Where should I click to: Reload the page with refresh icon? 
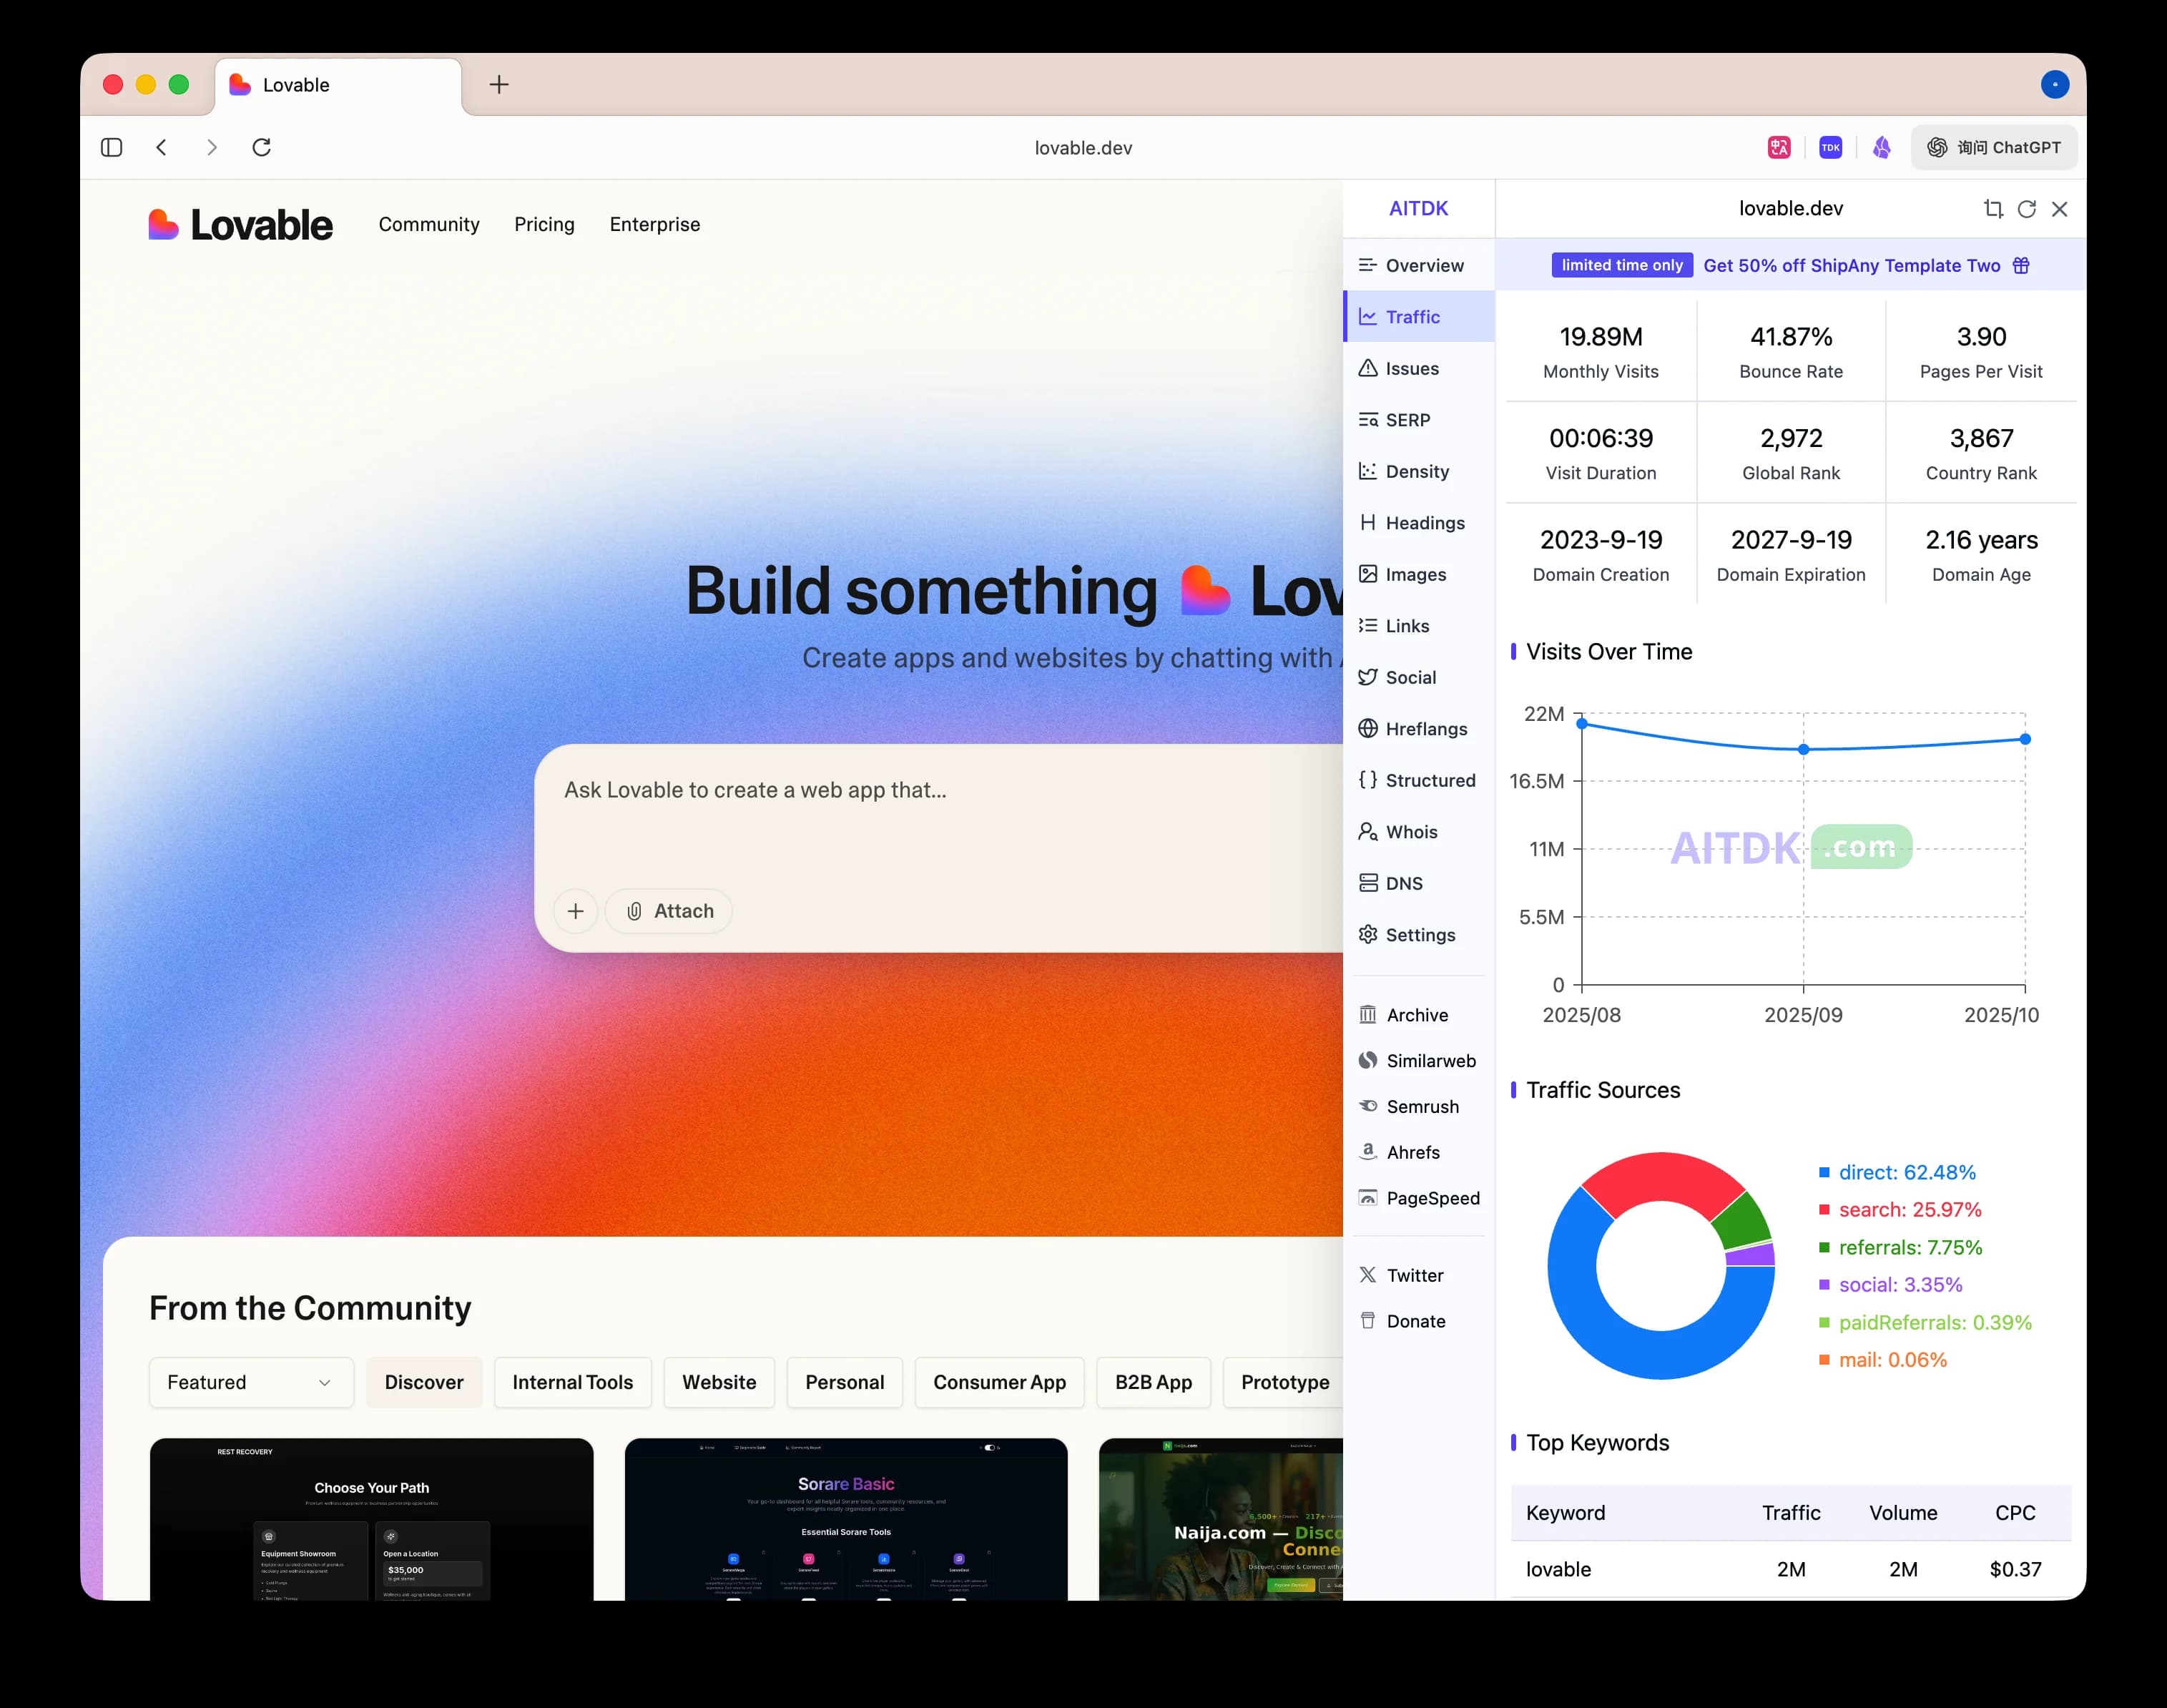[x=262, y=147]
